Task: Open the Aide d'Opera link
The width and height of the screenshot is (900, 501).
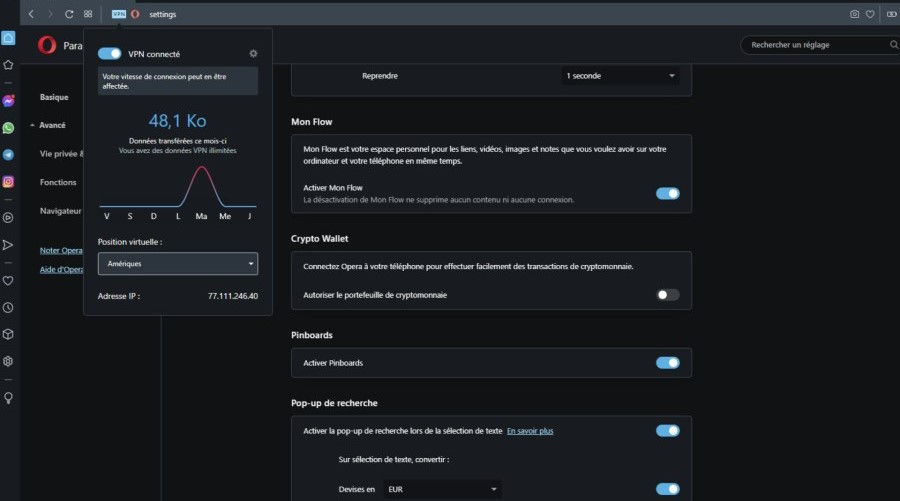Action: [61, 269]
